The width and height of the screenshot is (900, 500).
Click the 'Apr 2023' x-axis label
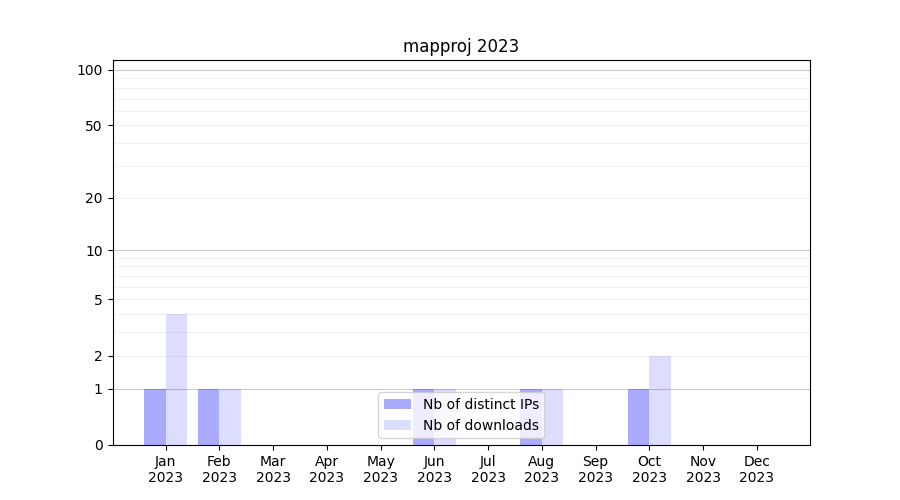(x=327, y=469)
